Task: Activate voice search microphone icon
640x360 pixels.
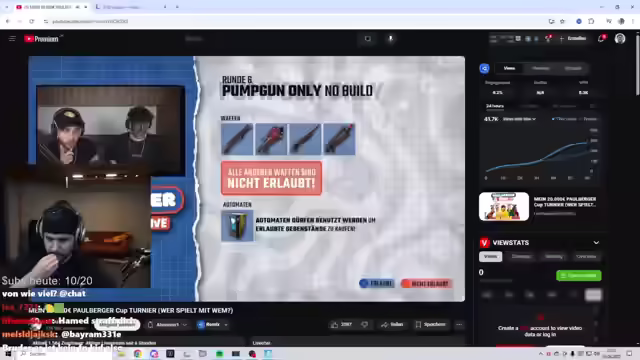Action: pos(391,39)
